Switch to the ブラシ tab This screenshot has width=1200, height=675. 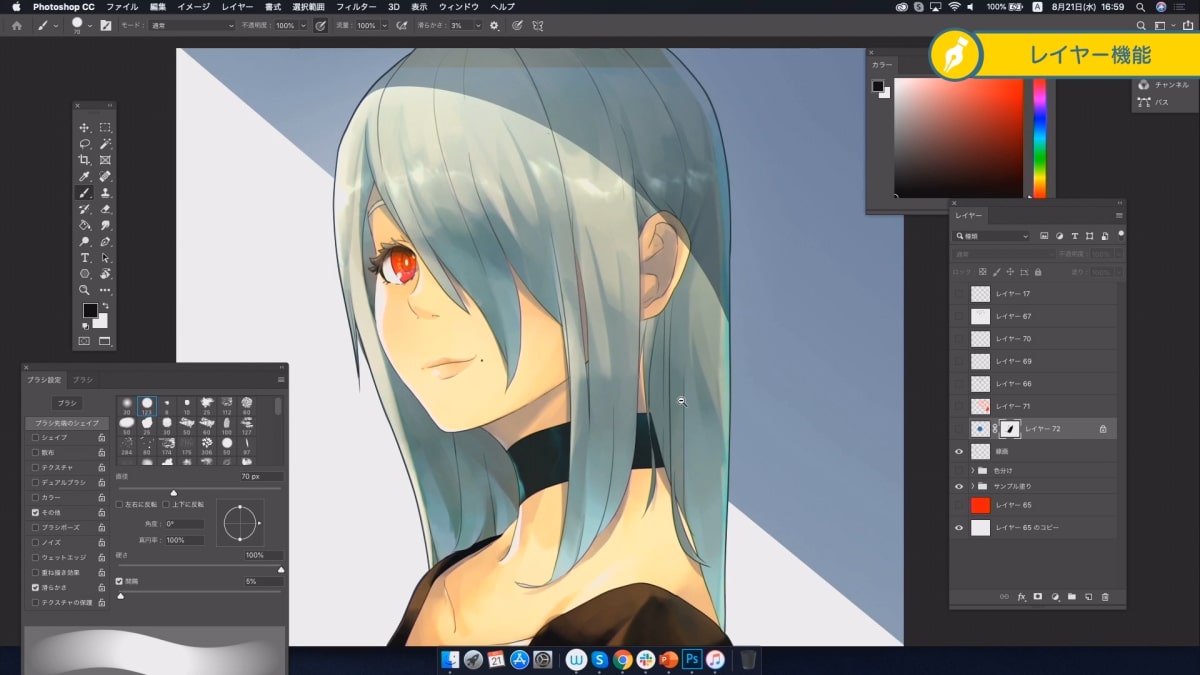click(x=82, y=380)
